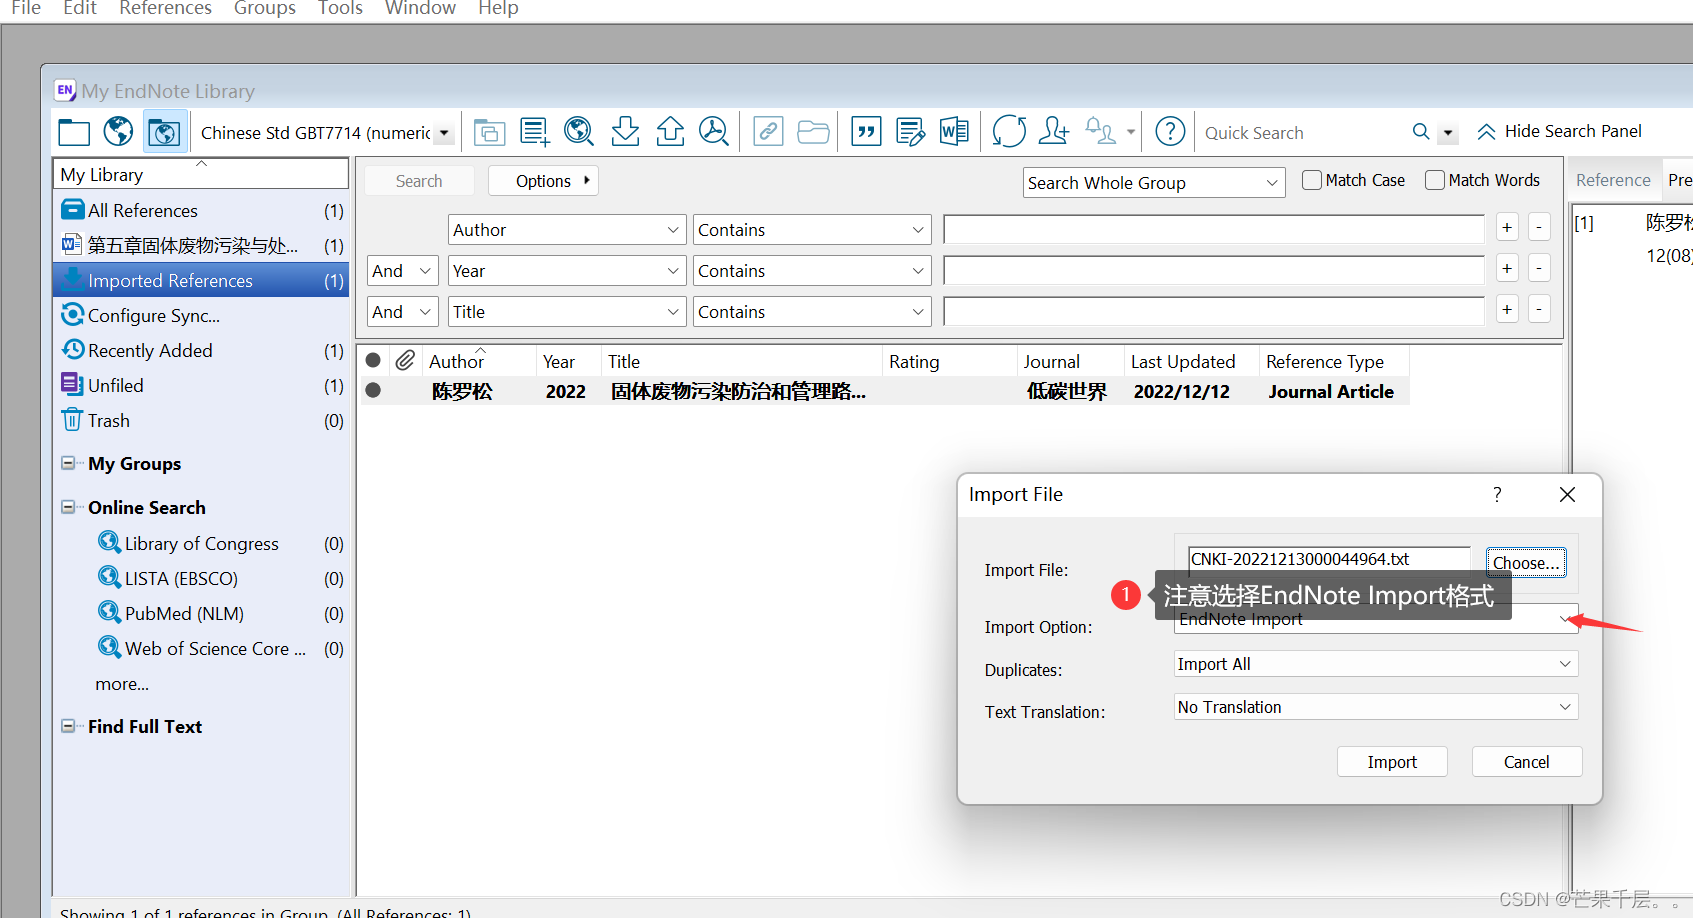Add search row with plus beside Author field
The image size is (1693, 918).
(1507, 227)
